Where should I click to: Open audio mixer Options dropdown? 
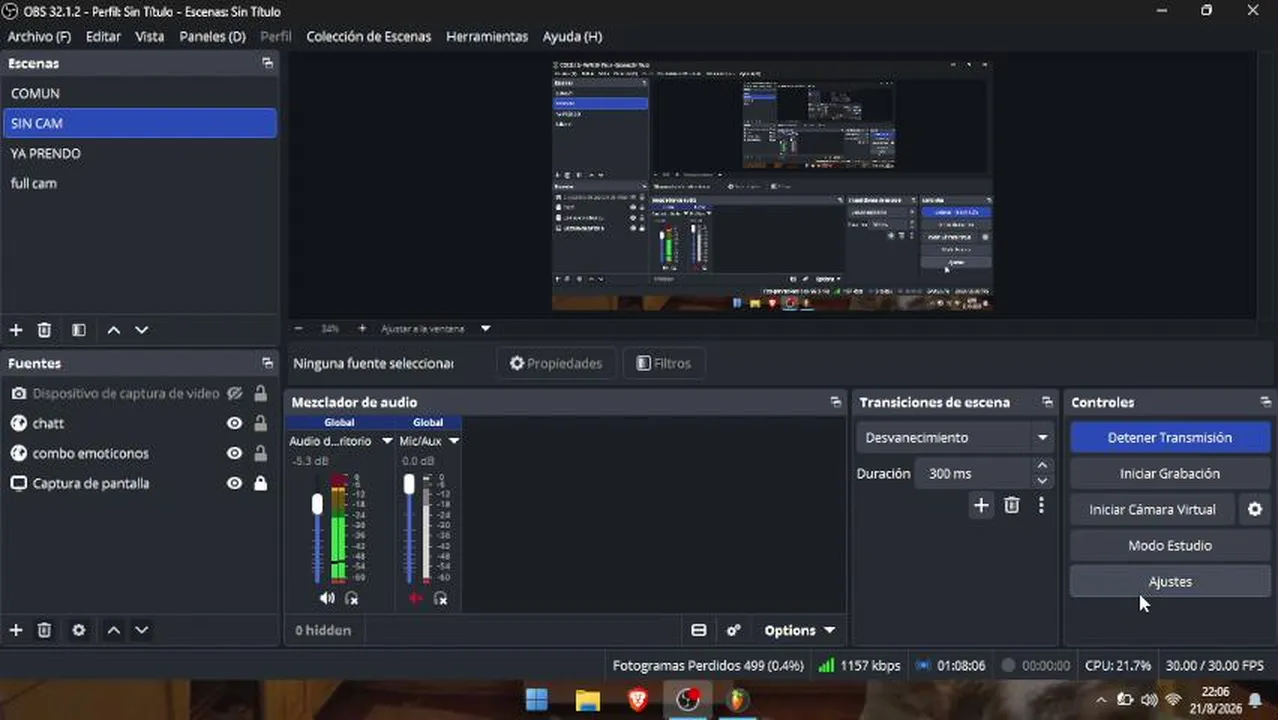click(799, 630)
